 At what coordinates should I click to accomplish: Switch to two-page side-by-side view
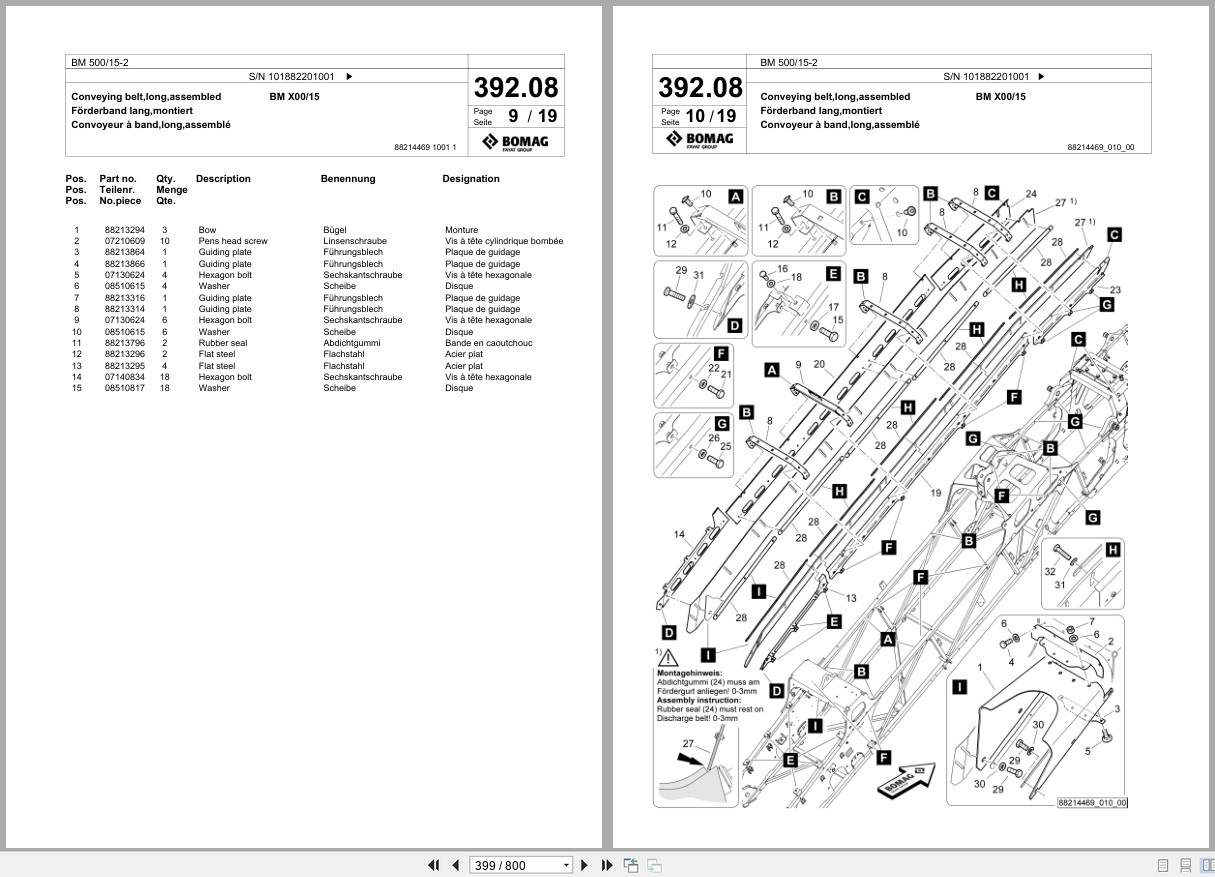[1206, 865]
